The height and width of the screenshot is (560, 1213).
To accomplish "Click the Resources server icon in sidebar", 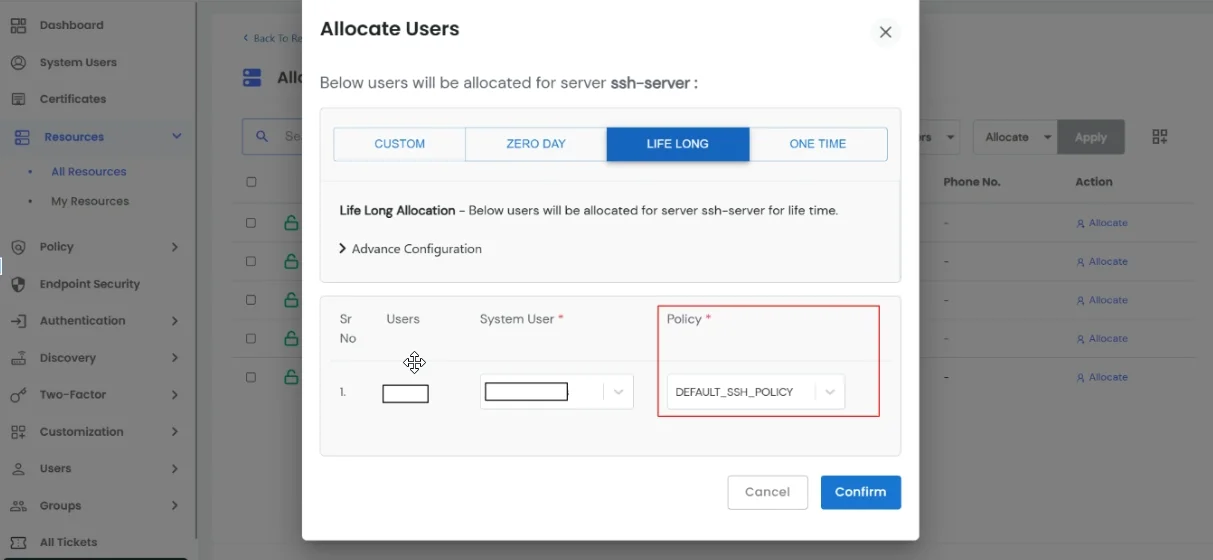I will [22, 137].
